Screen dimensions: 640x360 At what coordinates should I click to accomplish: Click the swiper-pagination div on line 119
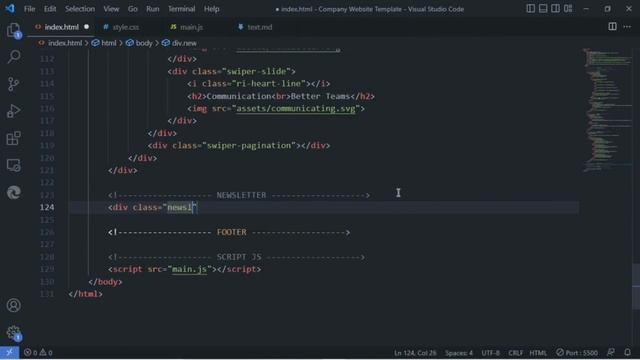pos(239,146)
